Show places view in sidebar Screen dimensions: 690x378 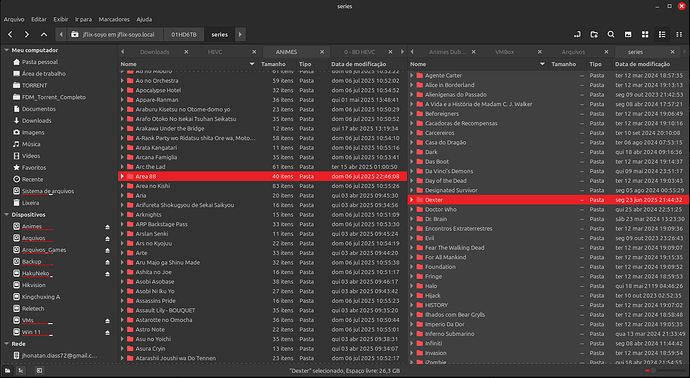(x=7, y=371)
